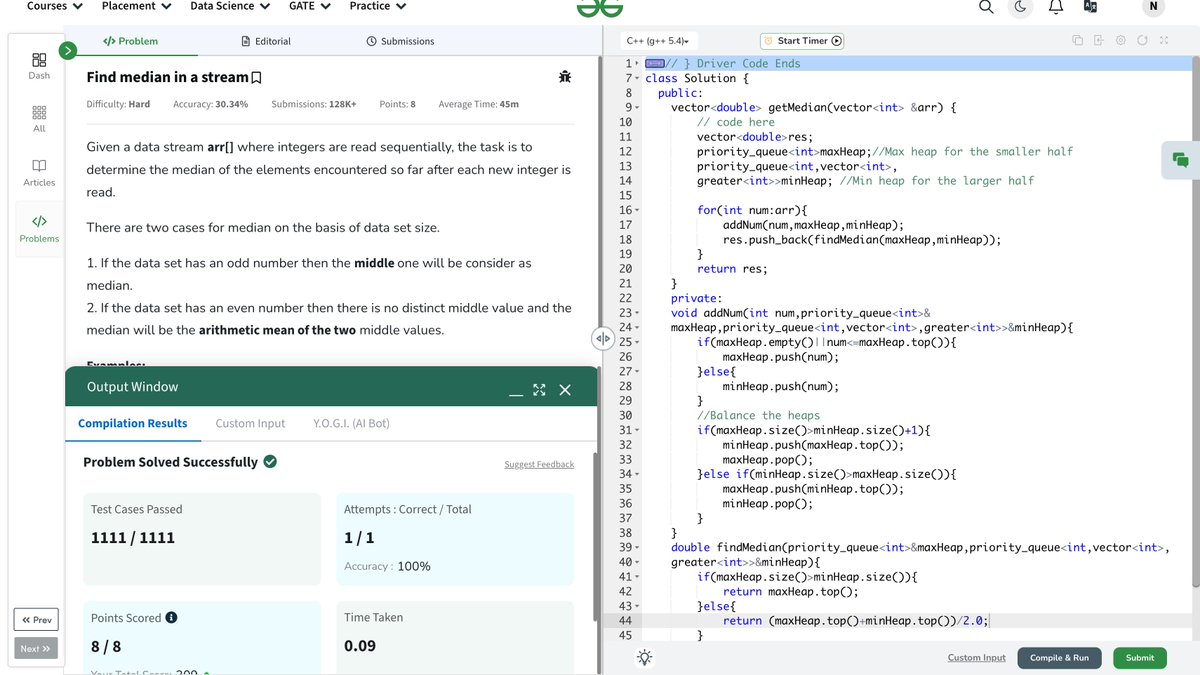Image resolution: width=1200 pixels, height=675 pixels.
Task: Click the Suggest Feedback link
Action: point(539,464)
